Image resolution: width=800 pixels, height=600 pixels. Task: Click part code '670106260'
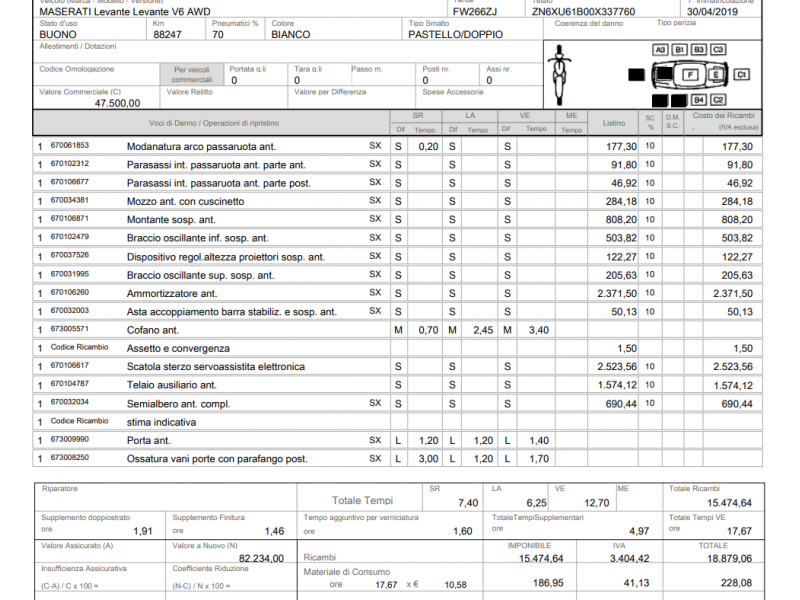coord(70,292)
